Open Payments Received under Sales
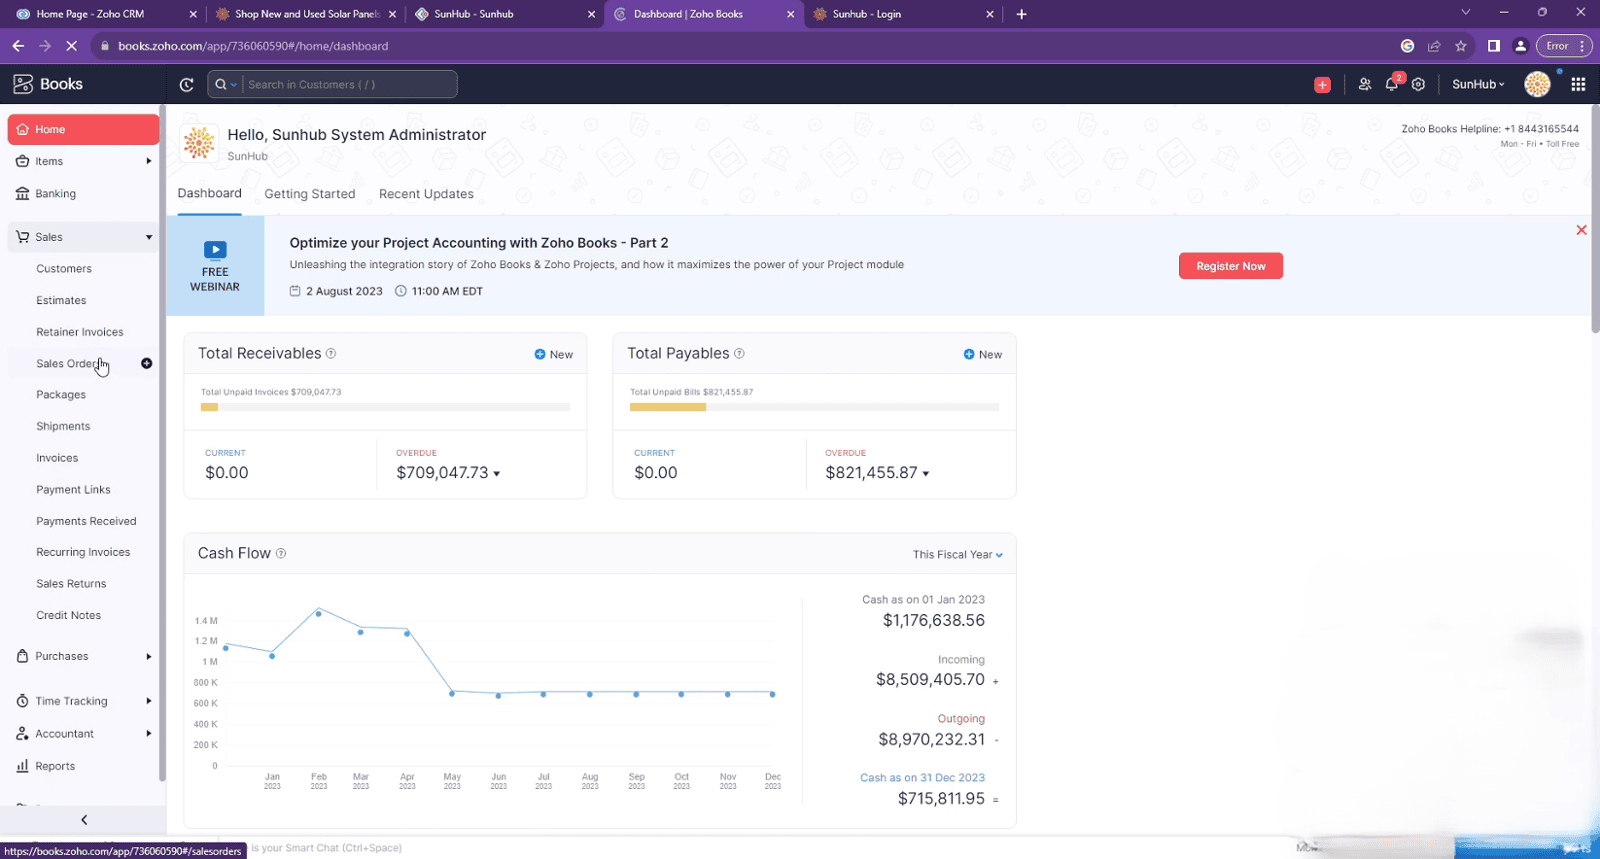This screenshot has width=1600, height=859. [x=86, y=521]
